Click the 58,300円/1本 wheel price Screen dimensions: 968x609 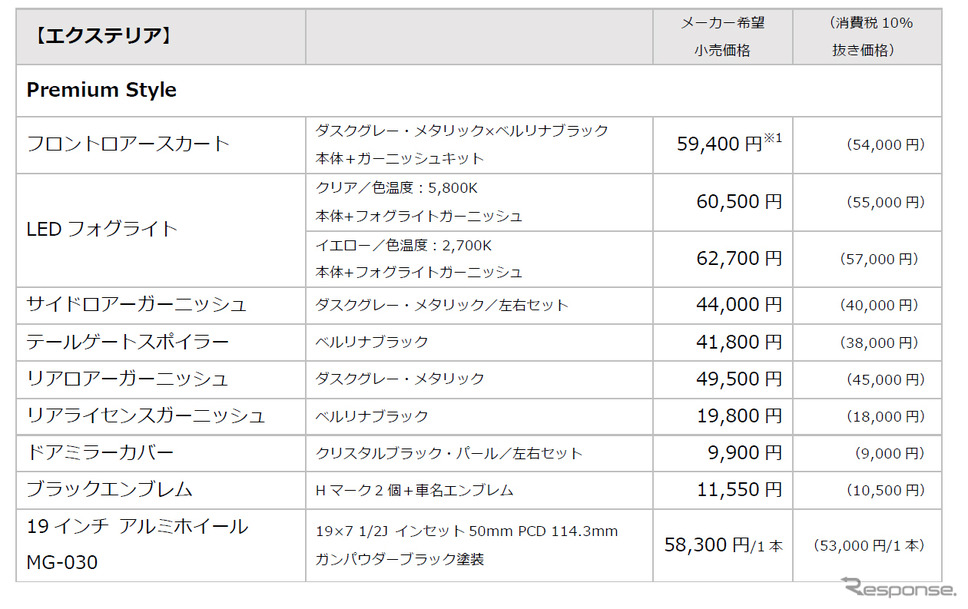click(x=723, y=545)
